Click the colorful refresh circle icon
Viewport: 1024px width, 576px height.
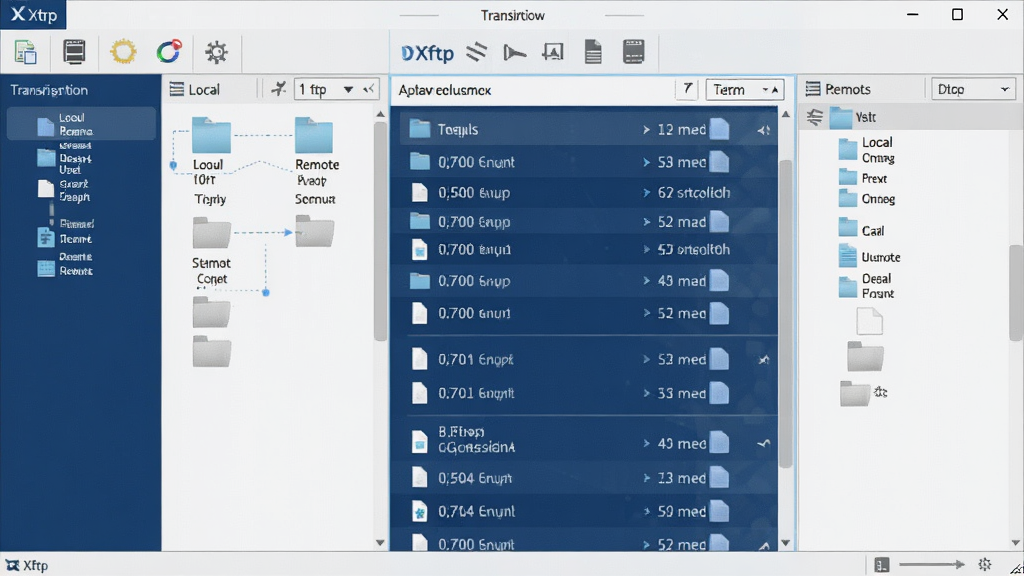click(x=168, y=52)
